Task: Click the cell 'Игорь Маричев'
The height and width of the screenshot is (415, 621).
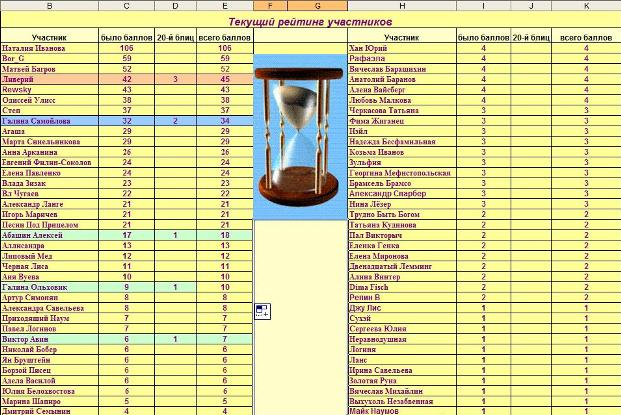Action: click(x=50, y=214)
